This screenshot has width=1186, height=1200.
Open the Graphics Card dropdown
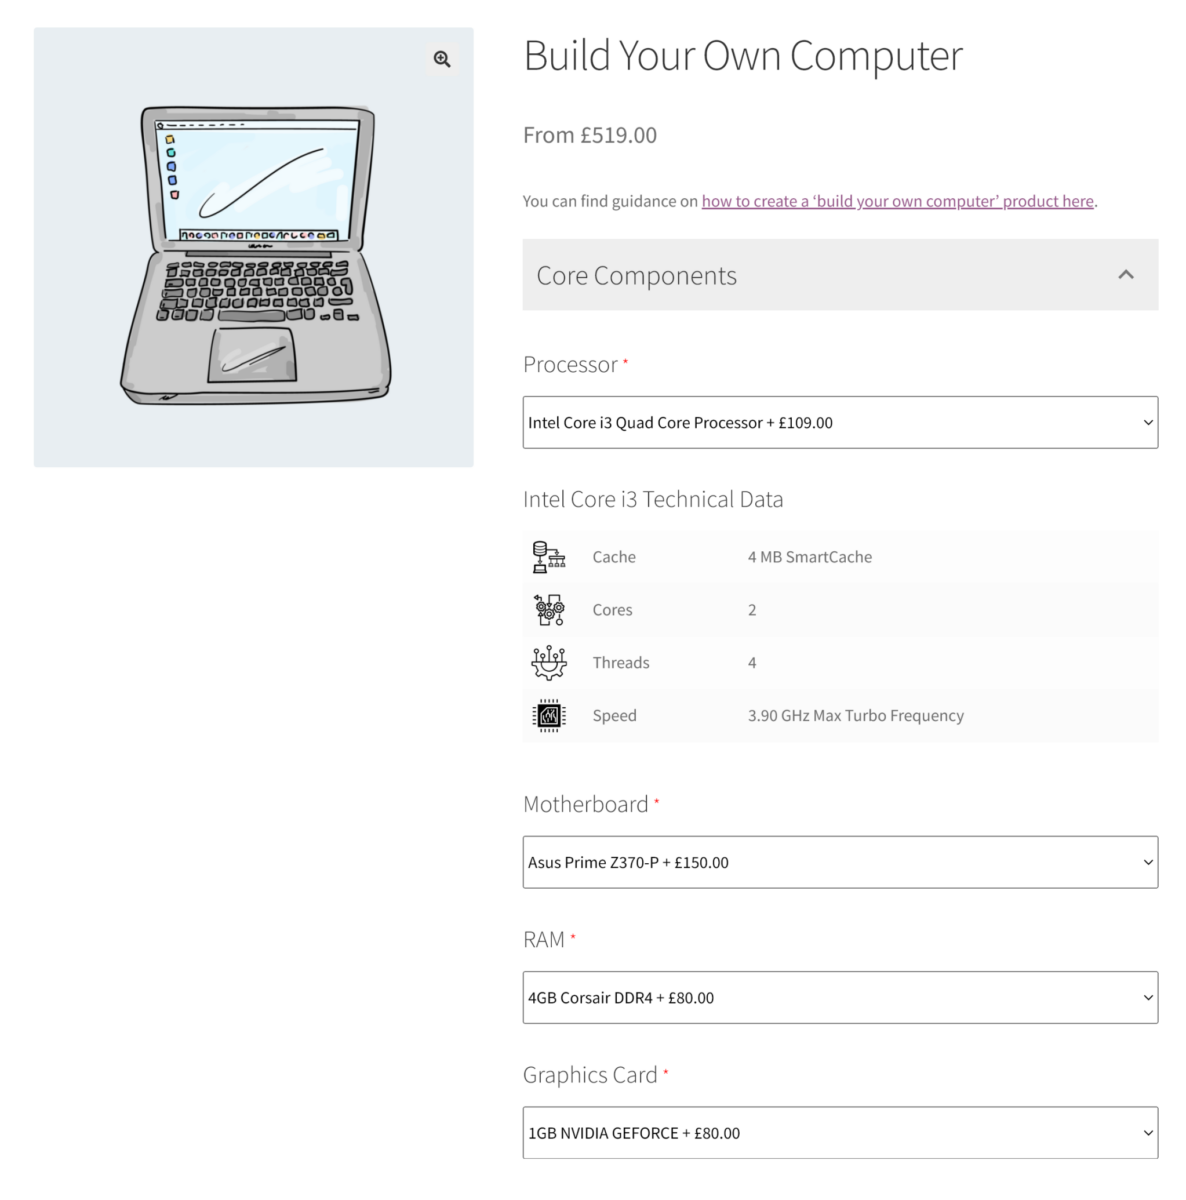(x=840, y=1133)
